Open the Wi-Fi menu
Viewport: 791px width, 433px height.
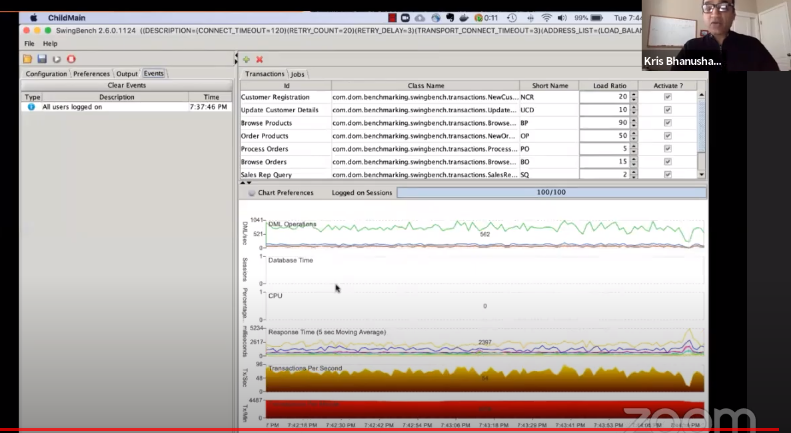click(546, 18)
